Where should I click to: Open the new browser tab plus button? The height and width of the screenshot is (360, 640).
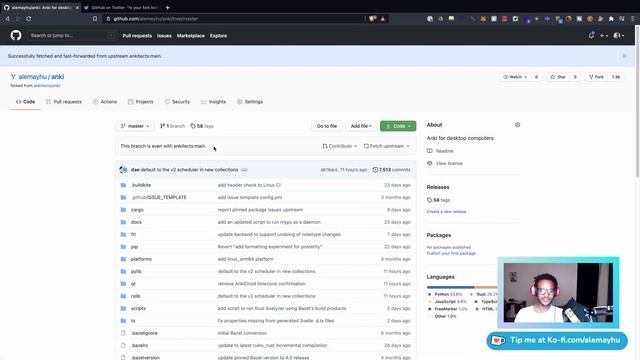coord(167,7)
